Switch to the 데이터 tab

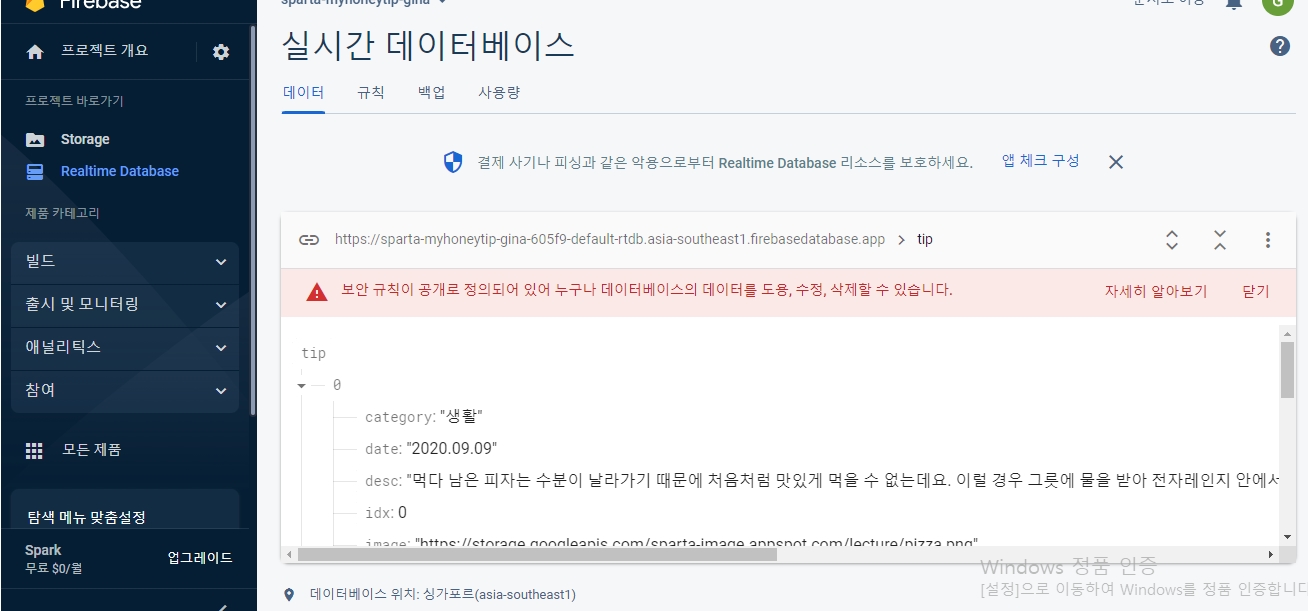(303, 93)
